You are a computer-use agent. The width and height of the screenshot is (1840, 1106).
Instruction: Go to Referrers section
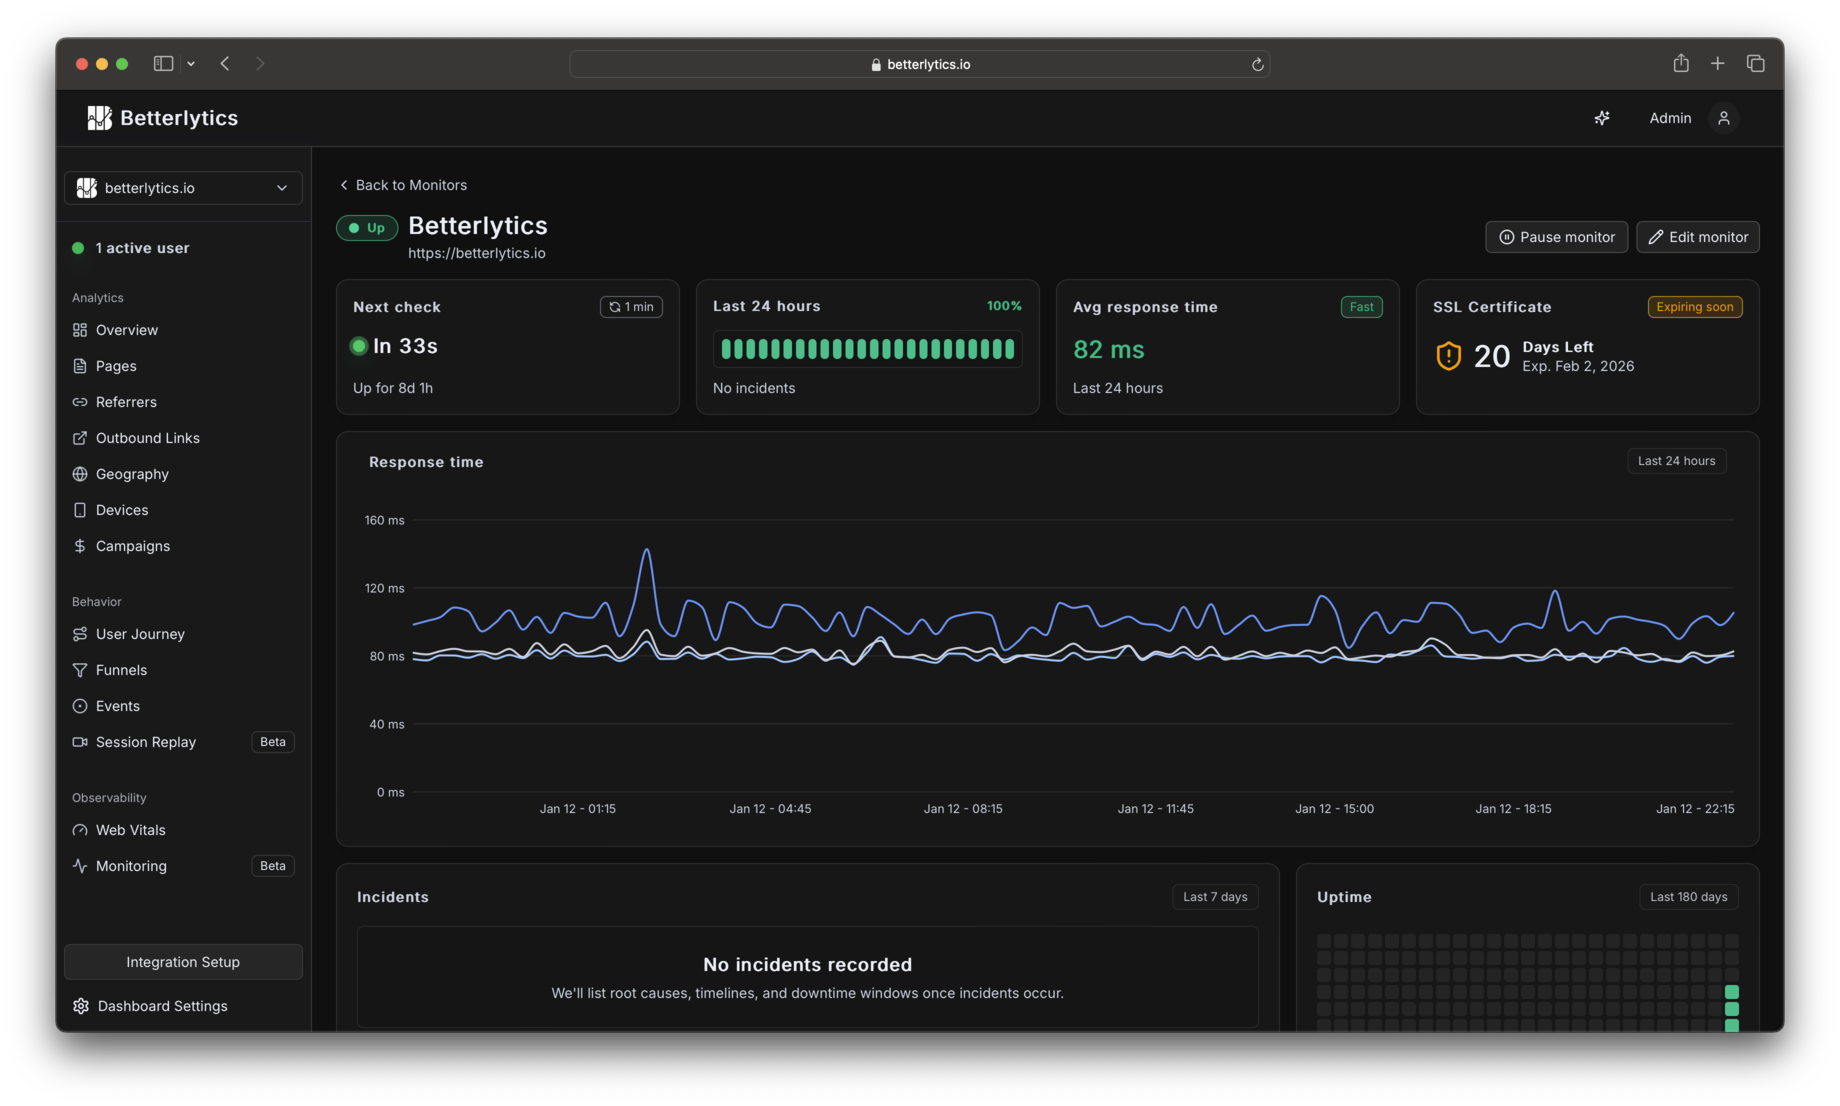tap(126, 402)
